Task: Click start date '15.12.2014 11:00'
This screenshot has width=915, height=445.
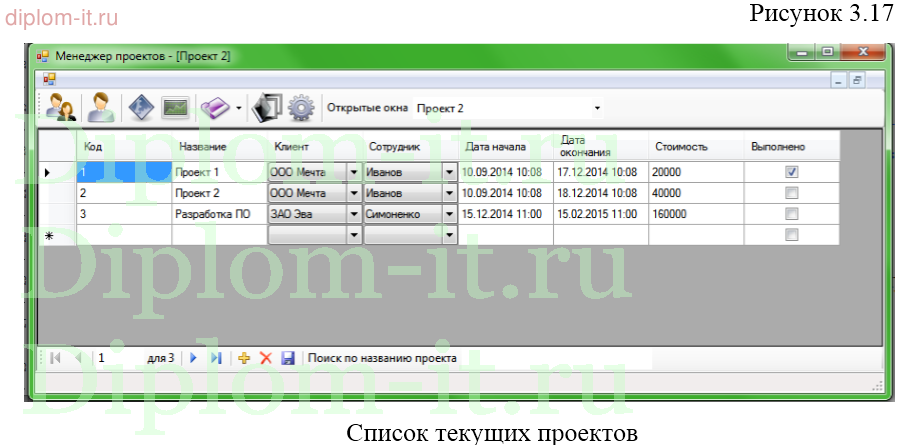Action: [505, 214]
